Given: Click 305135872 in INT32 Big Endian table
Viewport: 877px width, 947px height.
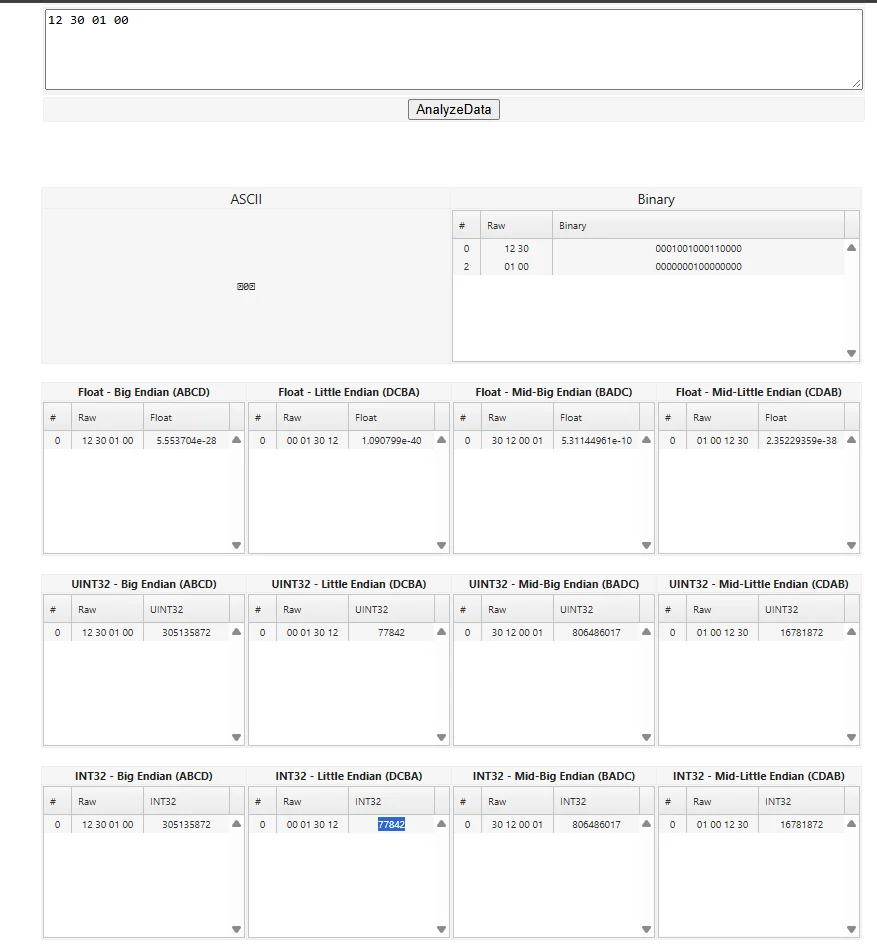Looking at the screenshot, I should click(x=186, y=824).
